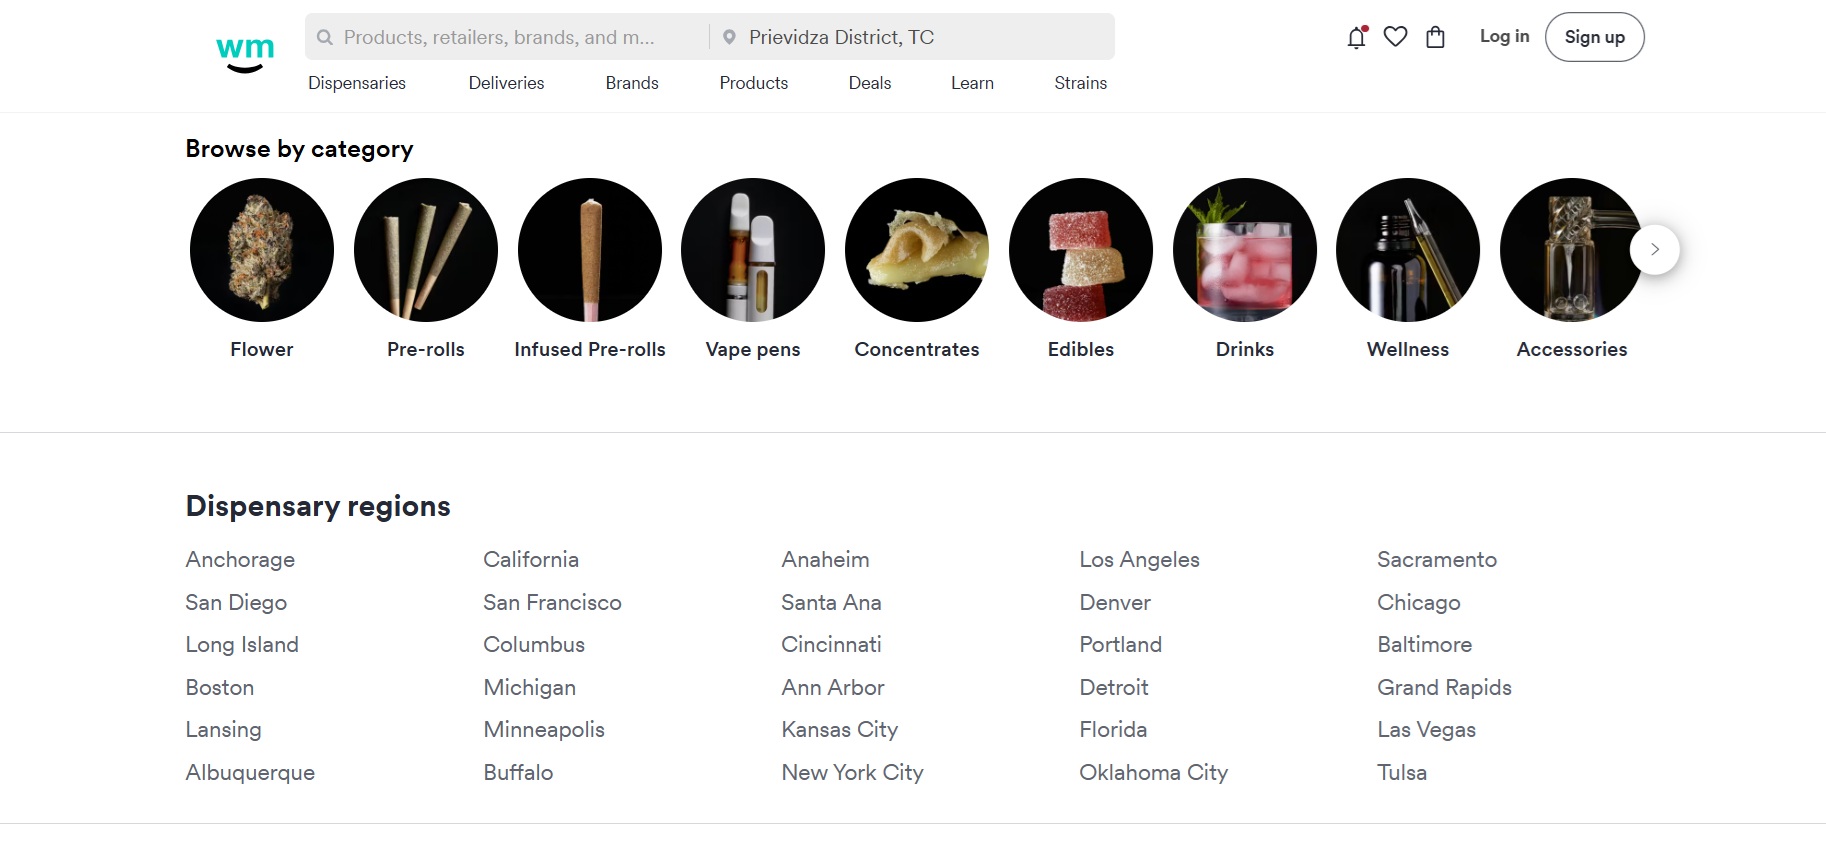Change location in the Prievidza District field
Viewport: 1826px width, 862px height.
840,37
